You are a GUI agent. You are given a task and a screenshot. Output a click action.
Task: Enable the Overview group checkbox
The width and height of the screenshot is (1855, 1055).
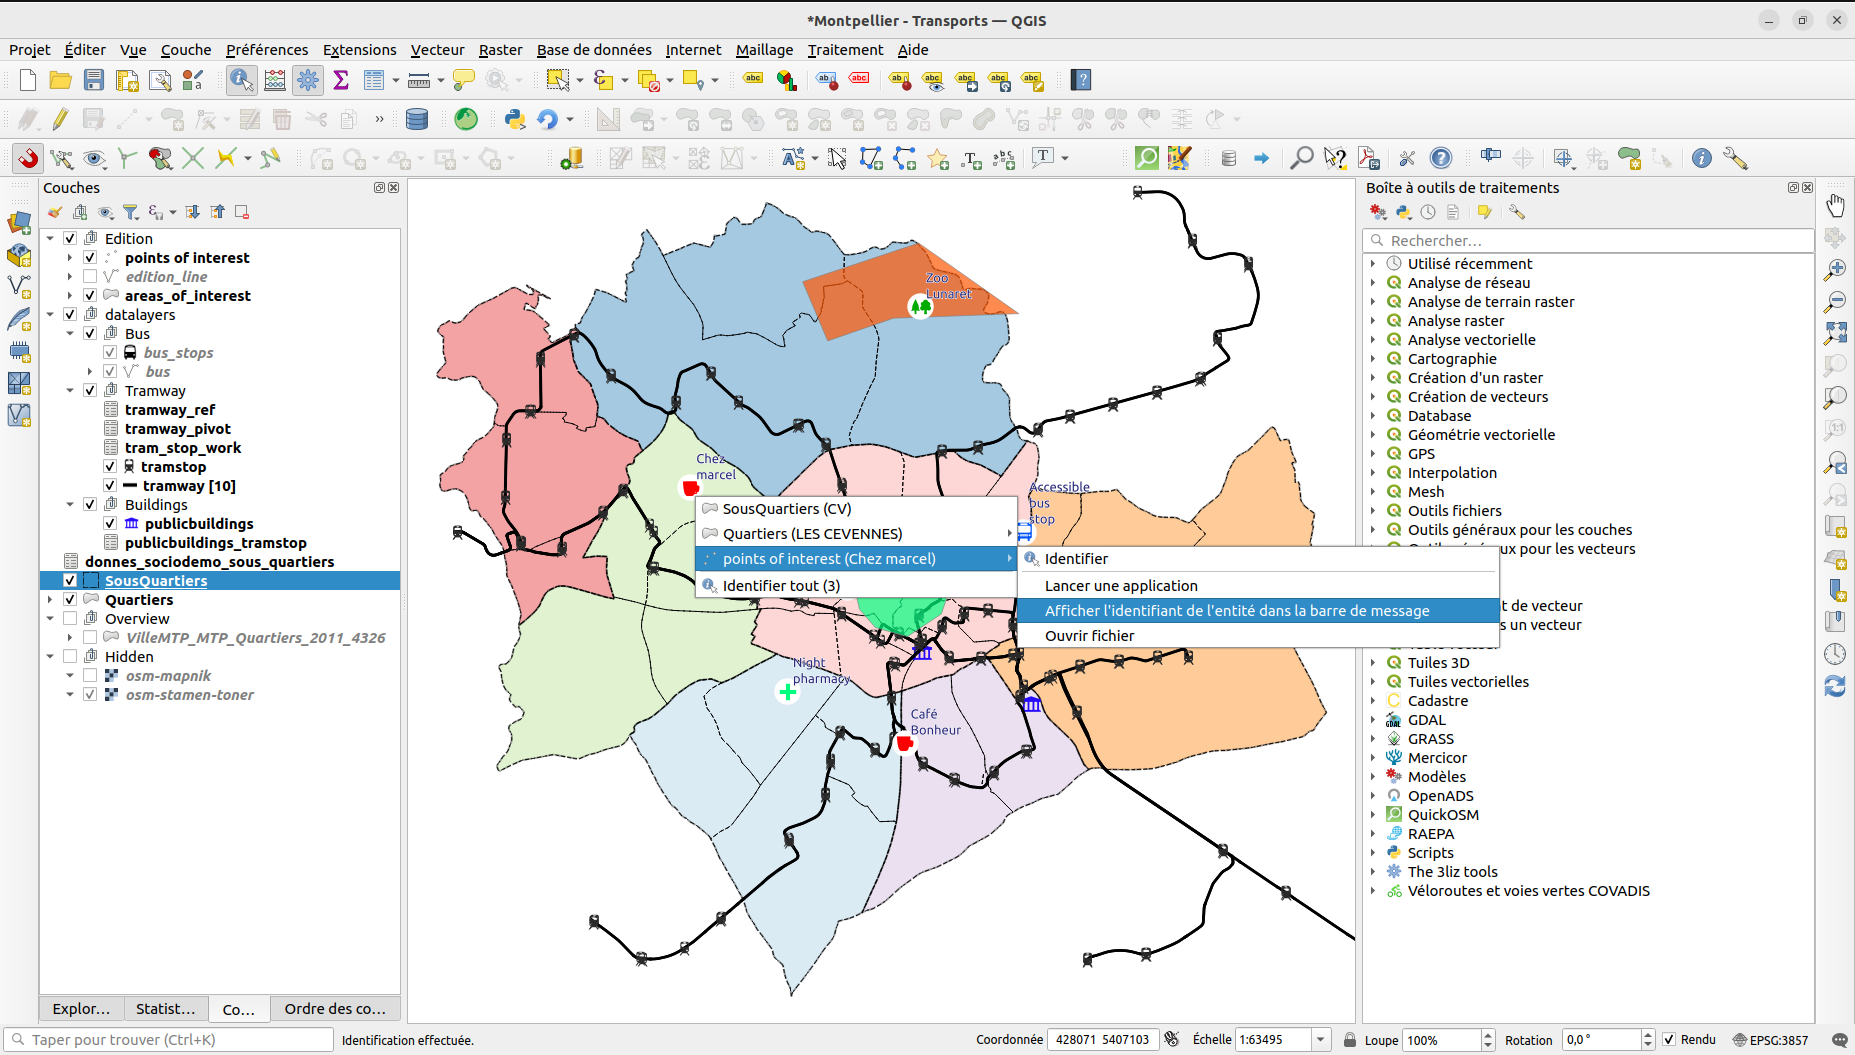coord(70,619)
